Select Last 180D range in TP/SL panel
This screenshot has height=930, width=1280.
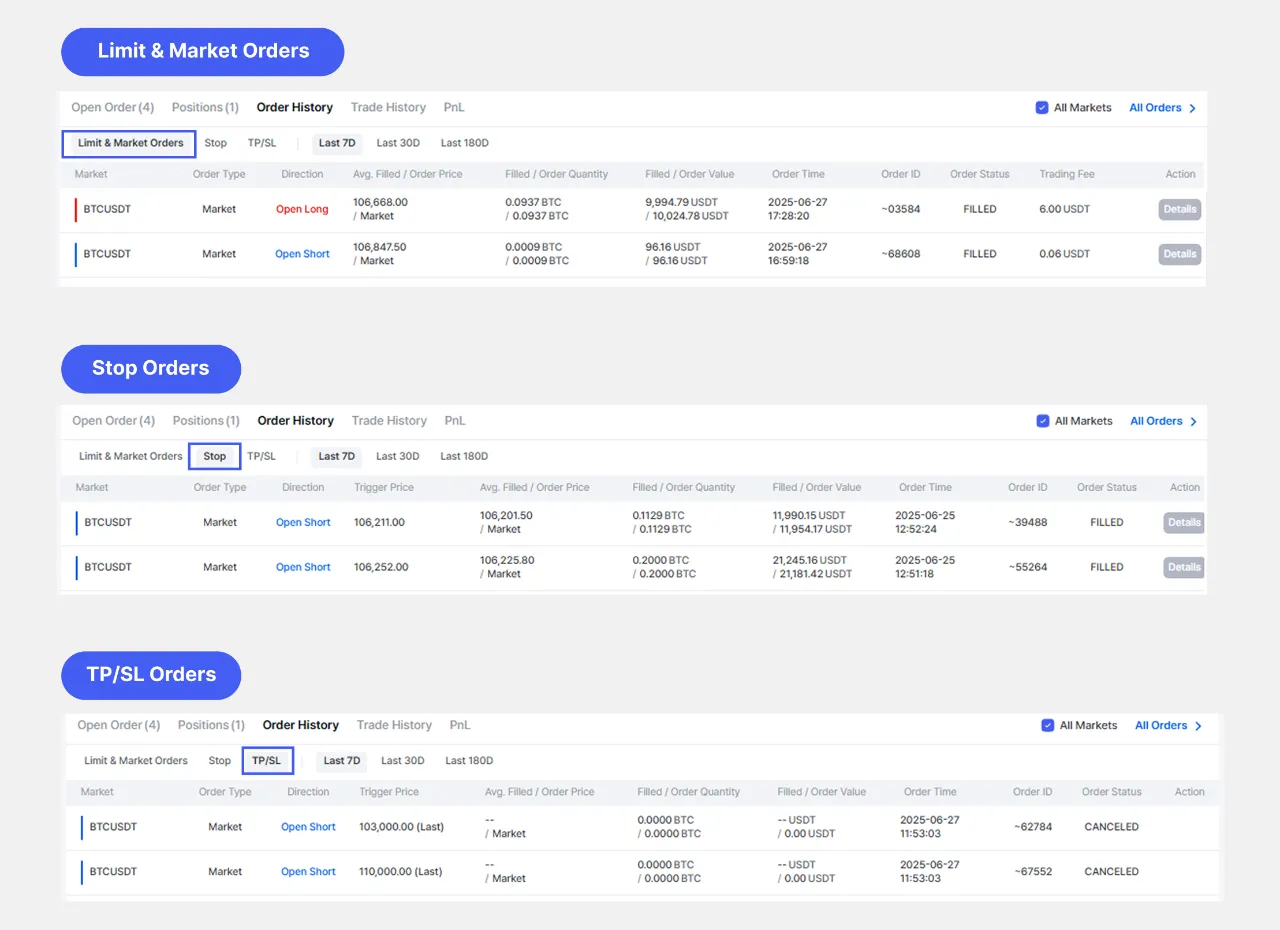(469, 761)
